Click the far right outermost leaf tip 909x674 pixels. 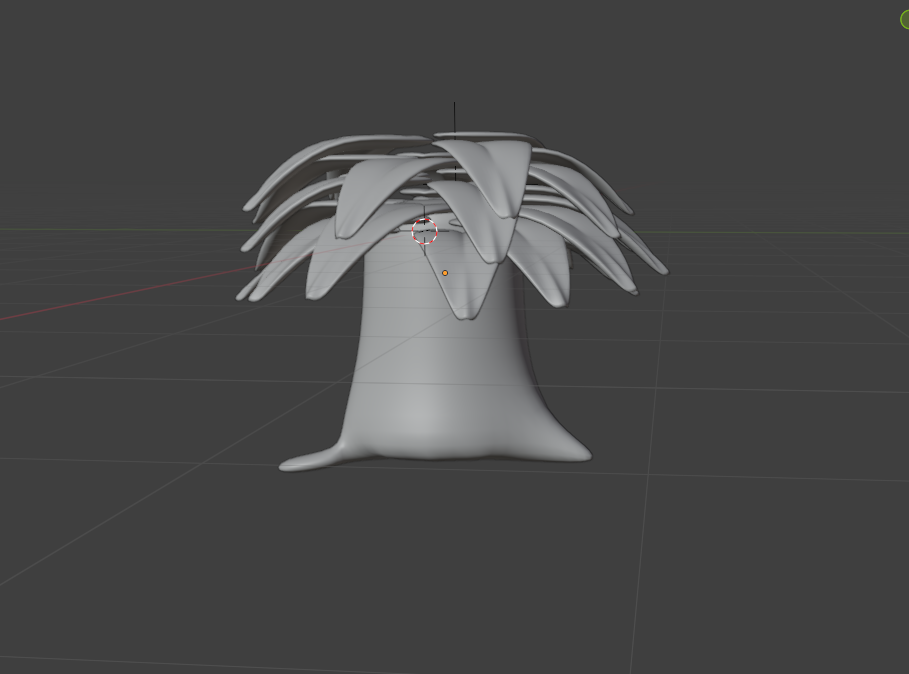660,268
